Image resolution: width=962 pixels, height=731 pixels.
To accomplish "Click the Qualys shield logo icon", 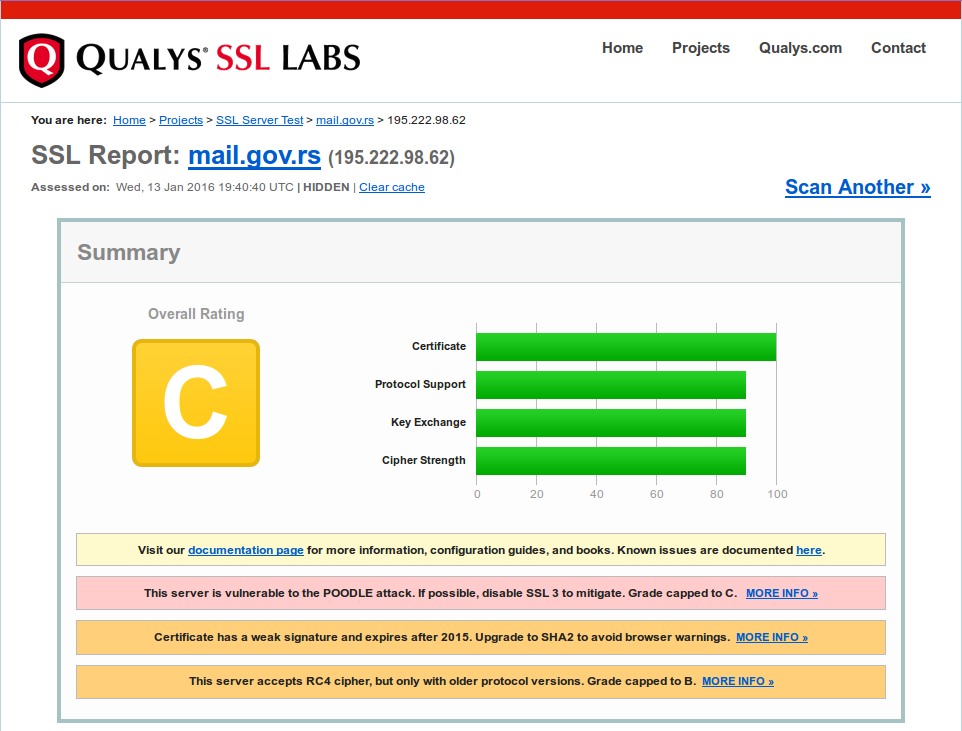I will point(41,60).
